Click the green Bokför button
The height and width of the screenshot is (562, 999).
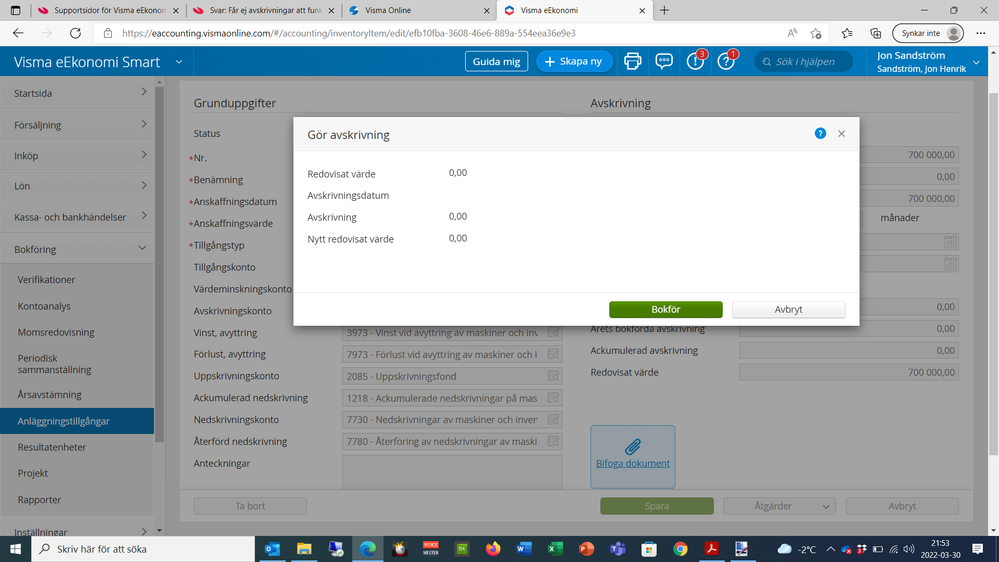click(665, 310)
